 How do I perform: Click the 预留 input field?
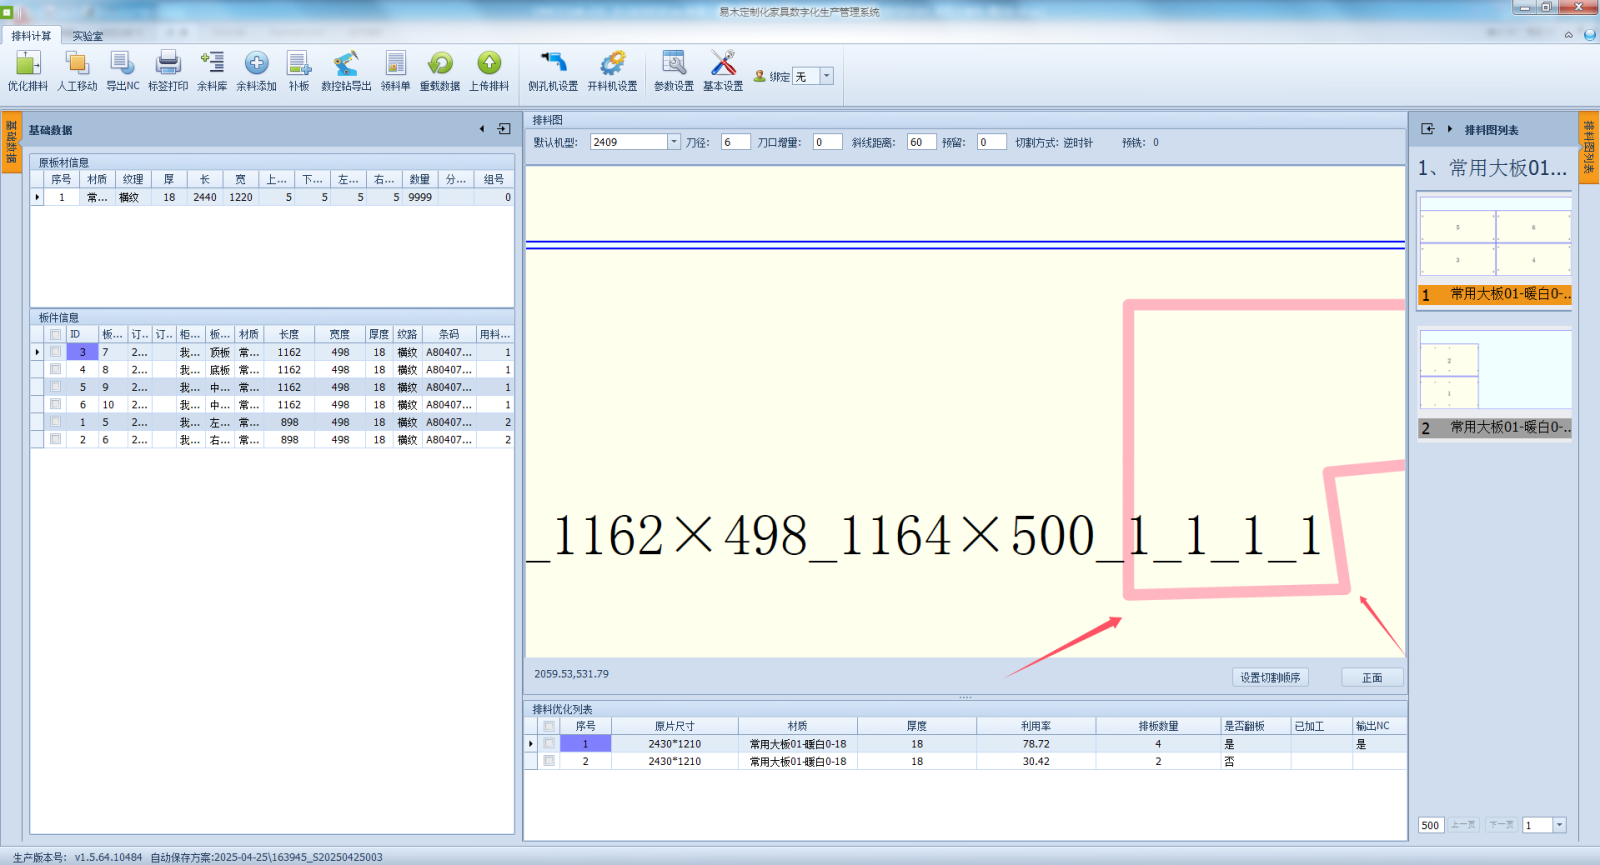point(991,142)
